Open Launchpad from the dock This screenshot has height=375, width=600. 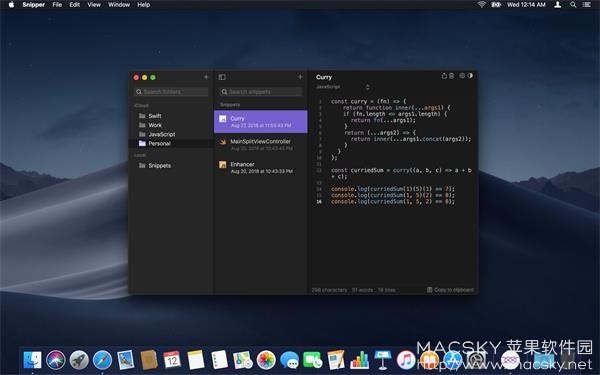click(79, 360)
